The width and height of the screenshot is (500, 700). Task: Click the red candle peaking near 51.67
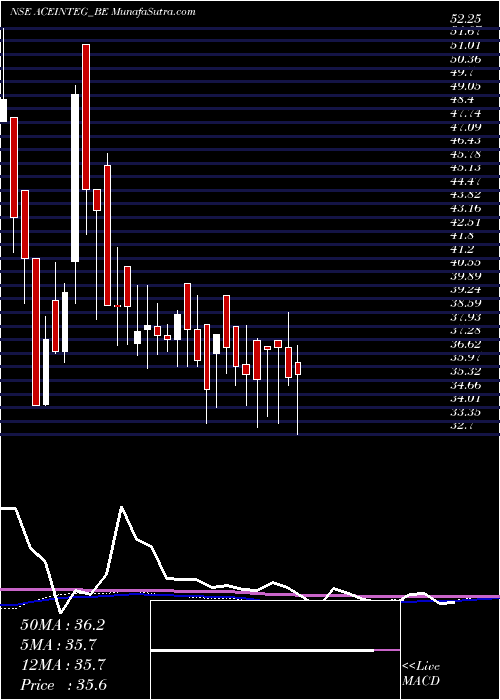pos(86,117)
